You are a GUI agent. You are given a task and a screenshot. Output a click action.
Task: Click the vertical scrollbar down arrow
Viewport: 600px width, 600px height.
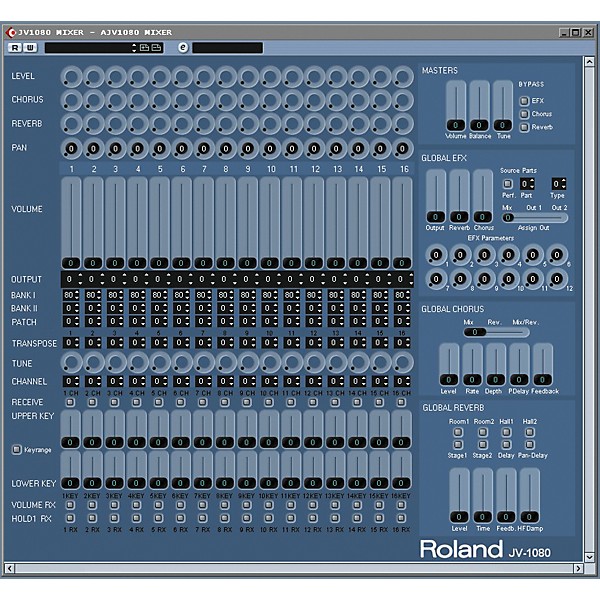click(589, 557)
